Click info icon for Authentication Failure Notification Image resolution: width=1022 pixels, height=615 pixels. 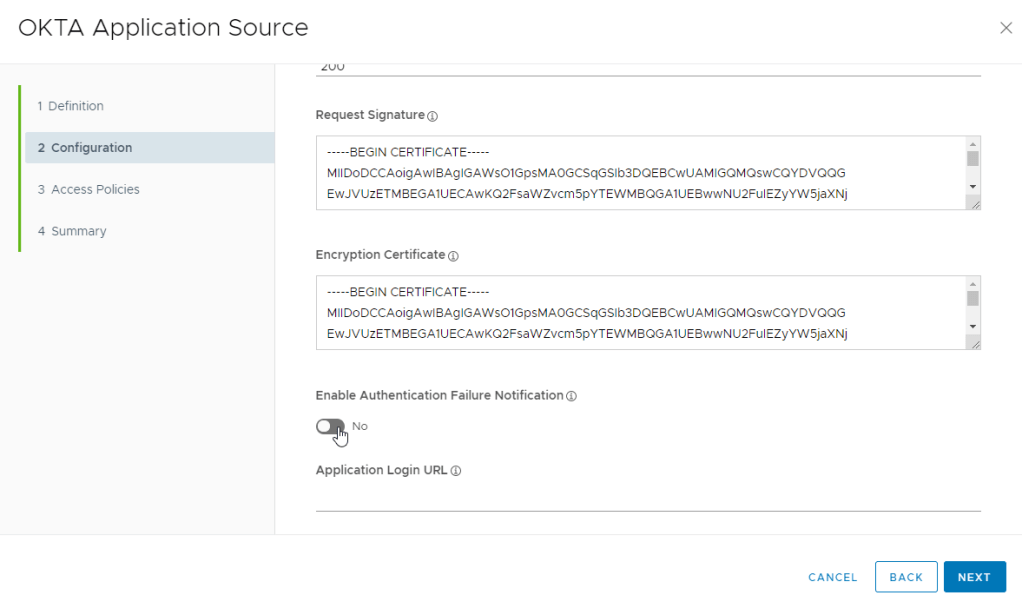572,396
